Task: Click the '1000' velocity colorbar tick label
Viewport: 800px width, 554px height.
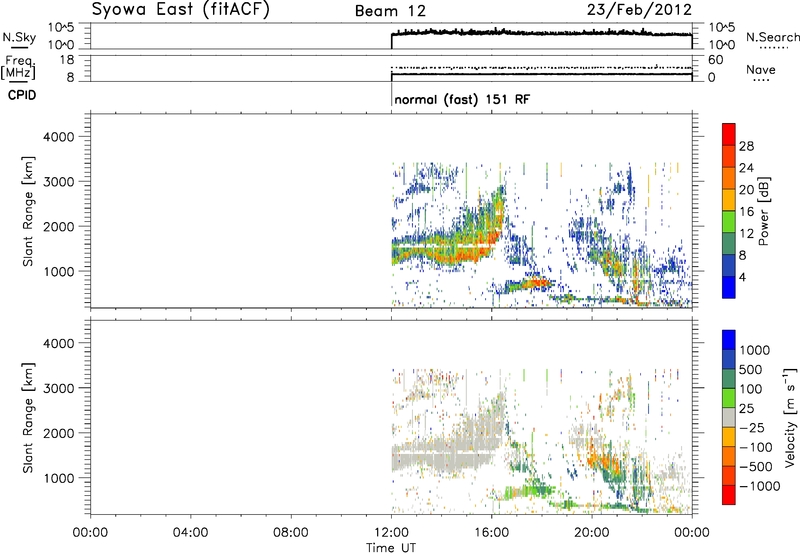Action: pyautogui.click(x=754, y=350)
